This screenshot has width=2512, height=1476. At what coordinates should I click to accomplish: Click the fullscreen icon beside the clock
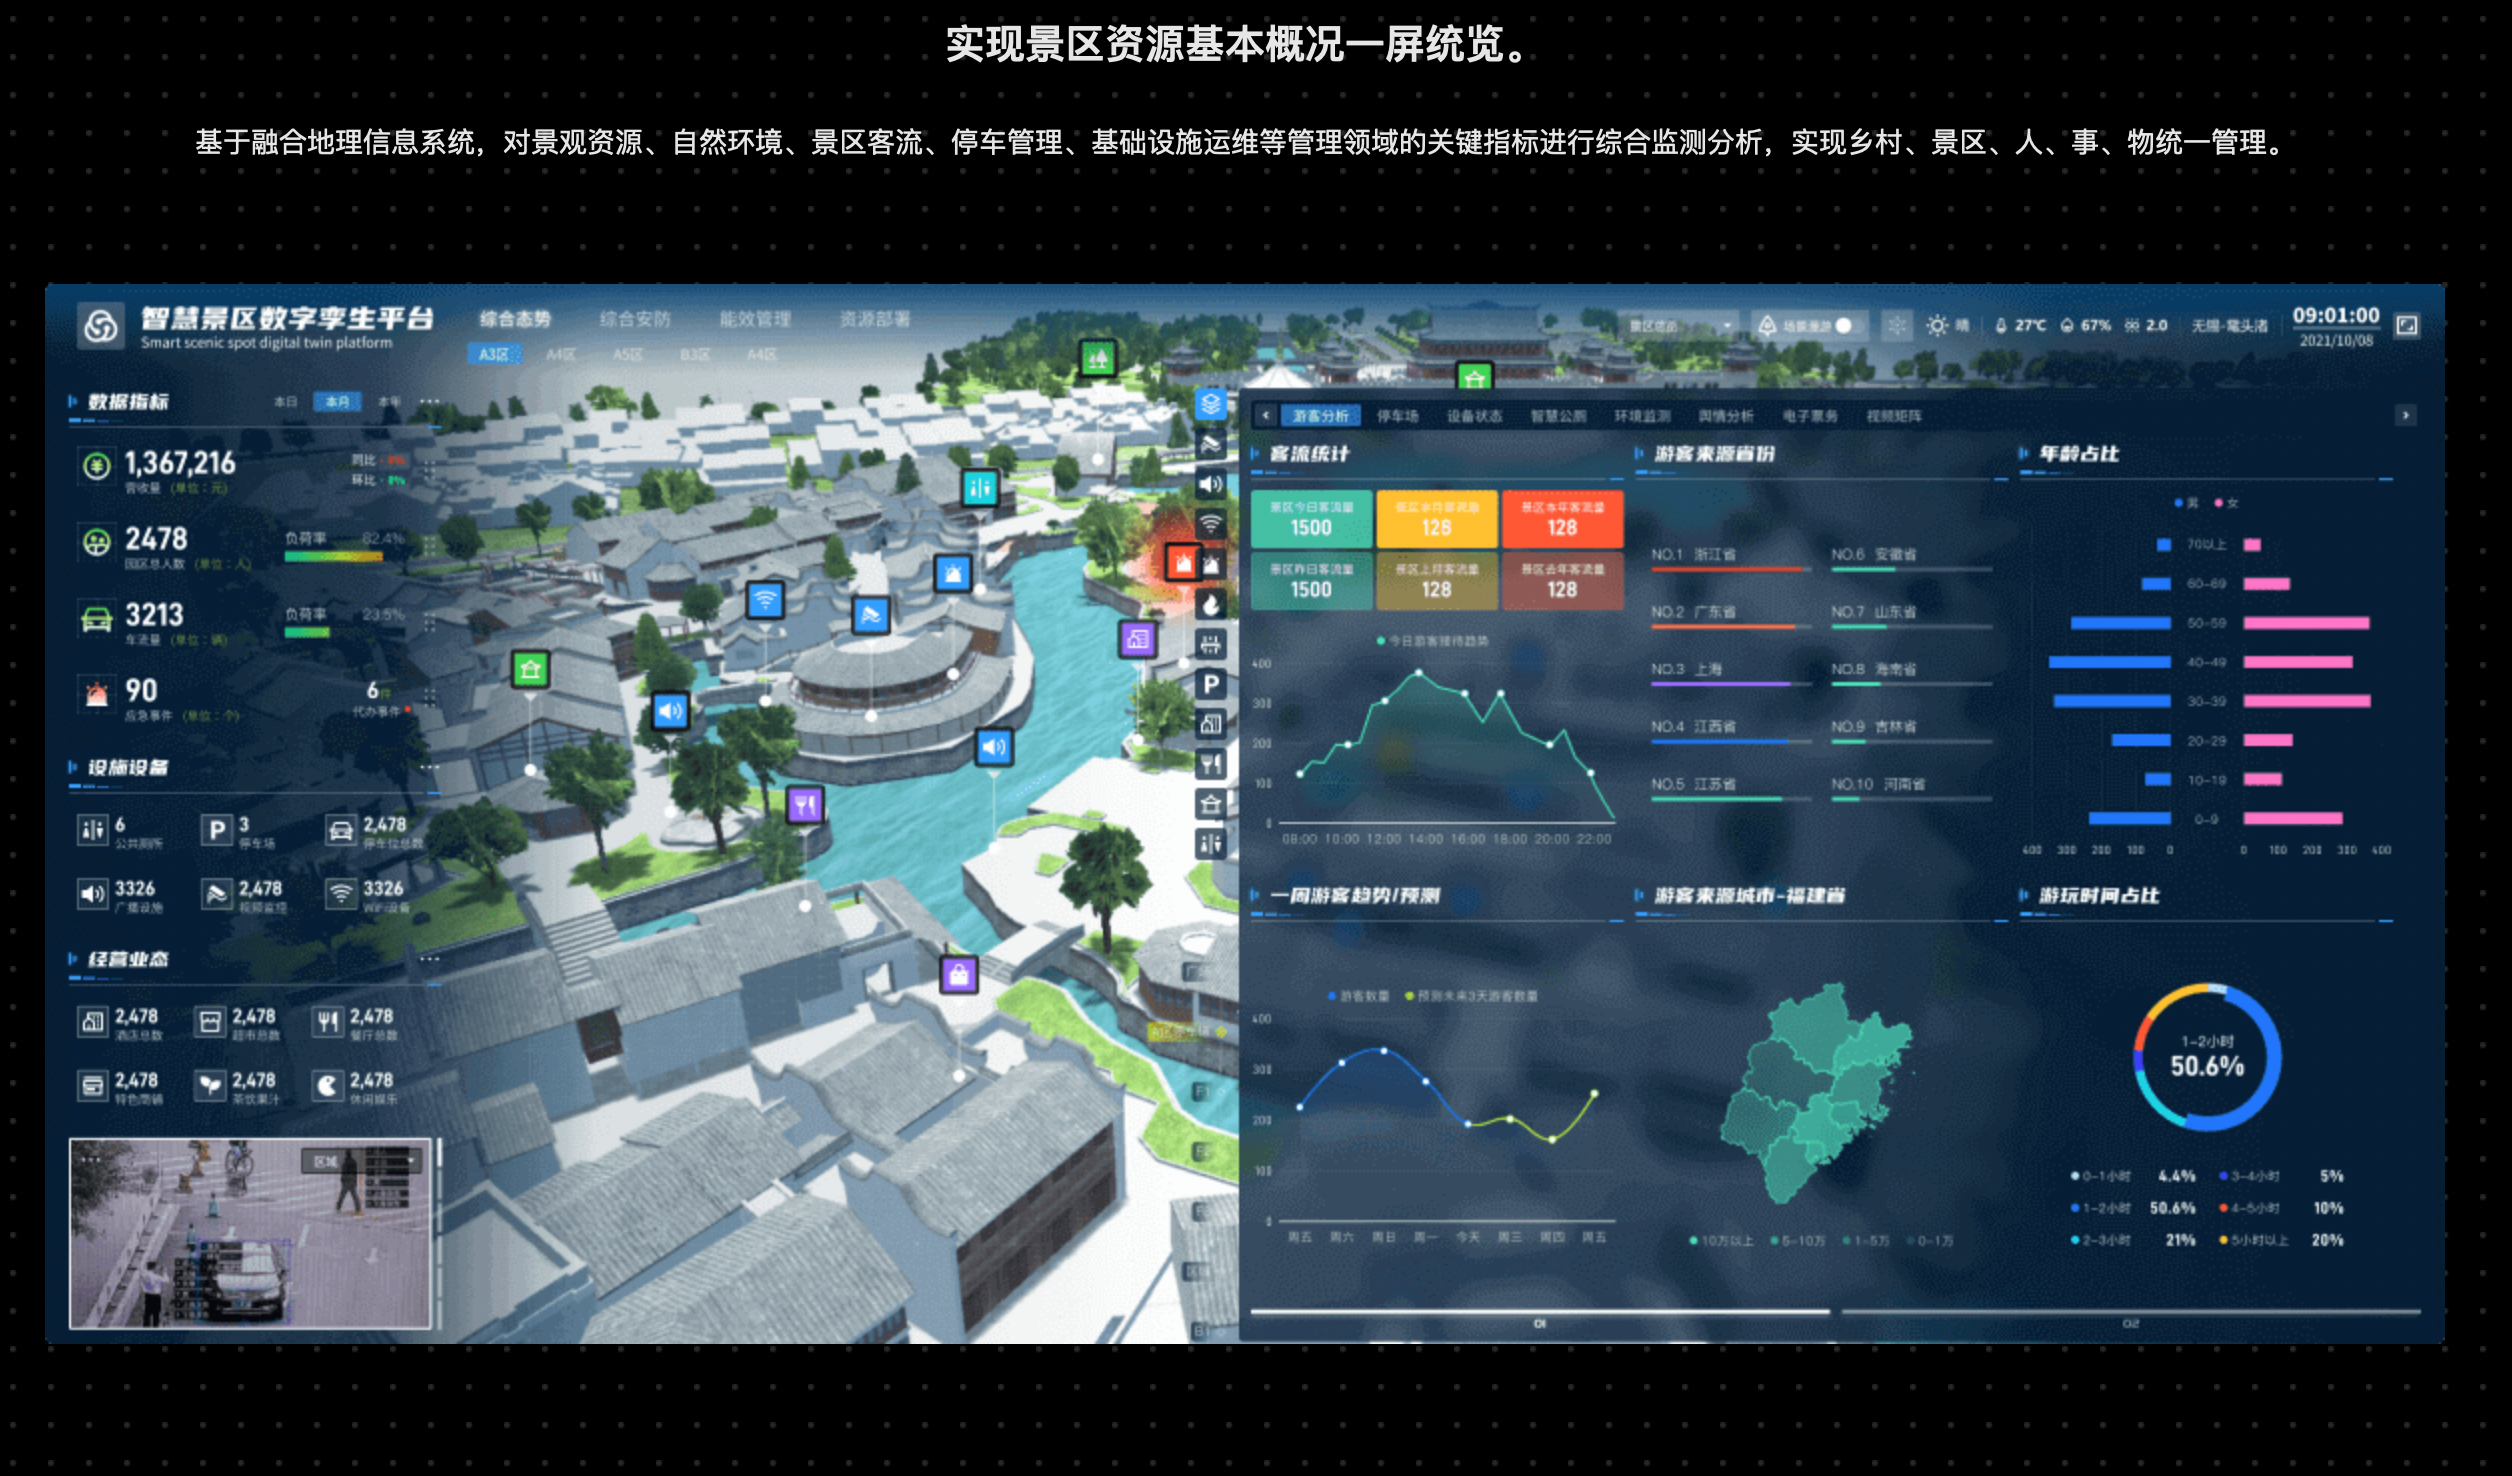(x=2407, y=325)
